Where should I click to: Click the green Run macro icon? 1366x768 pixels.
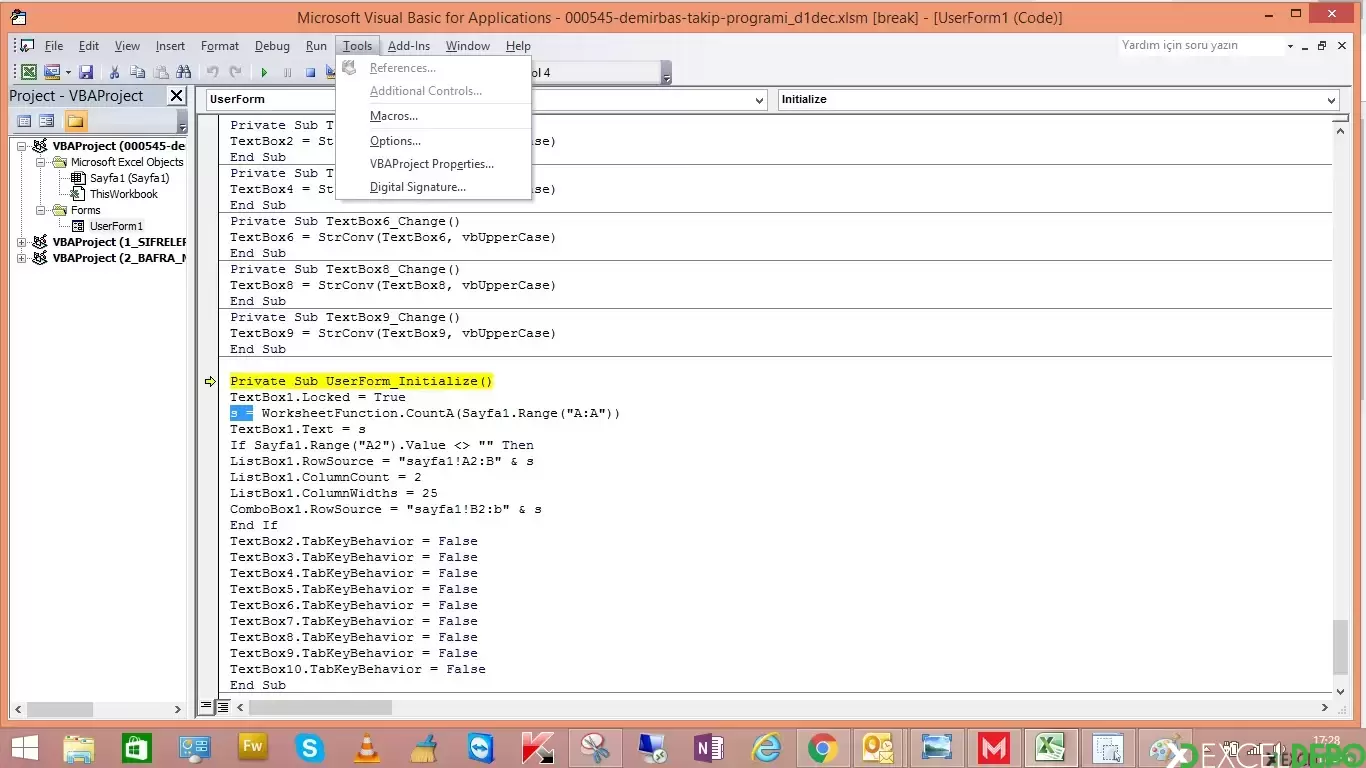(x=264, y=72)
